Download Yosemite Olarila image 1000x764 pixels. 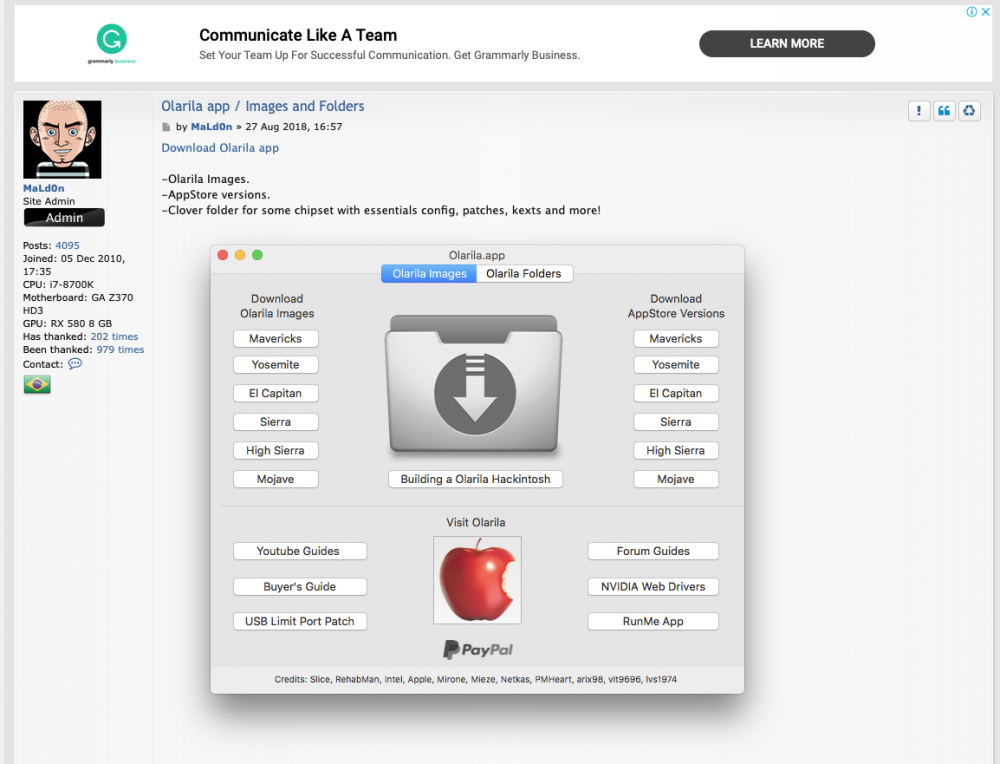coord(276,365)
